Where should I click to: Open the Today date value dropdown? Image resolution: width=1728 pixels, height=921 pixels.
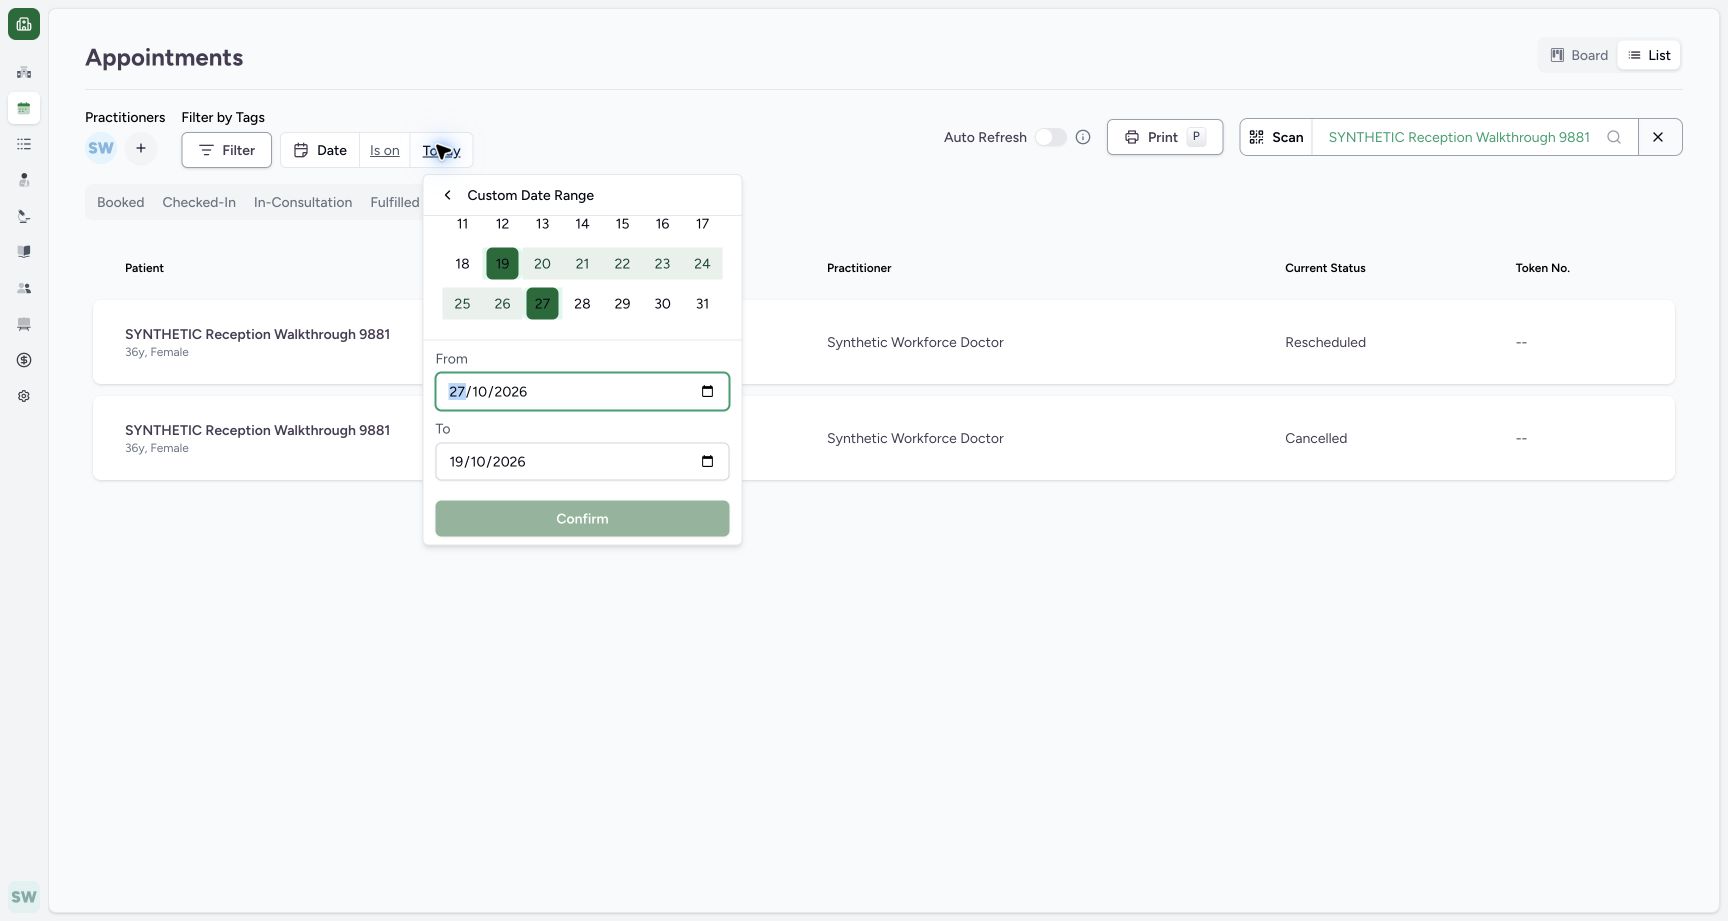(441, 150)
